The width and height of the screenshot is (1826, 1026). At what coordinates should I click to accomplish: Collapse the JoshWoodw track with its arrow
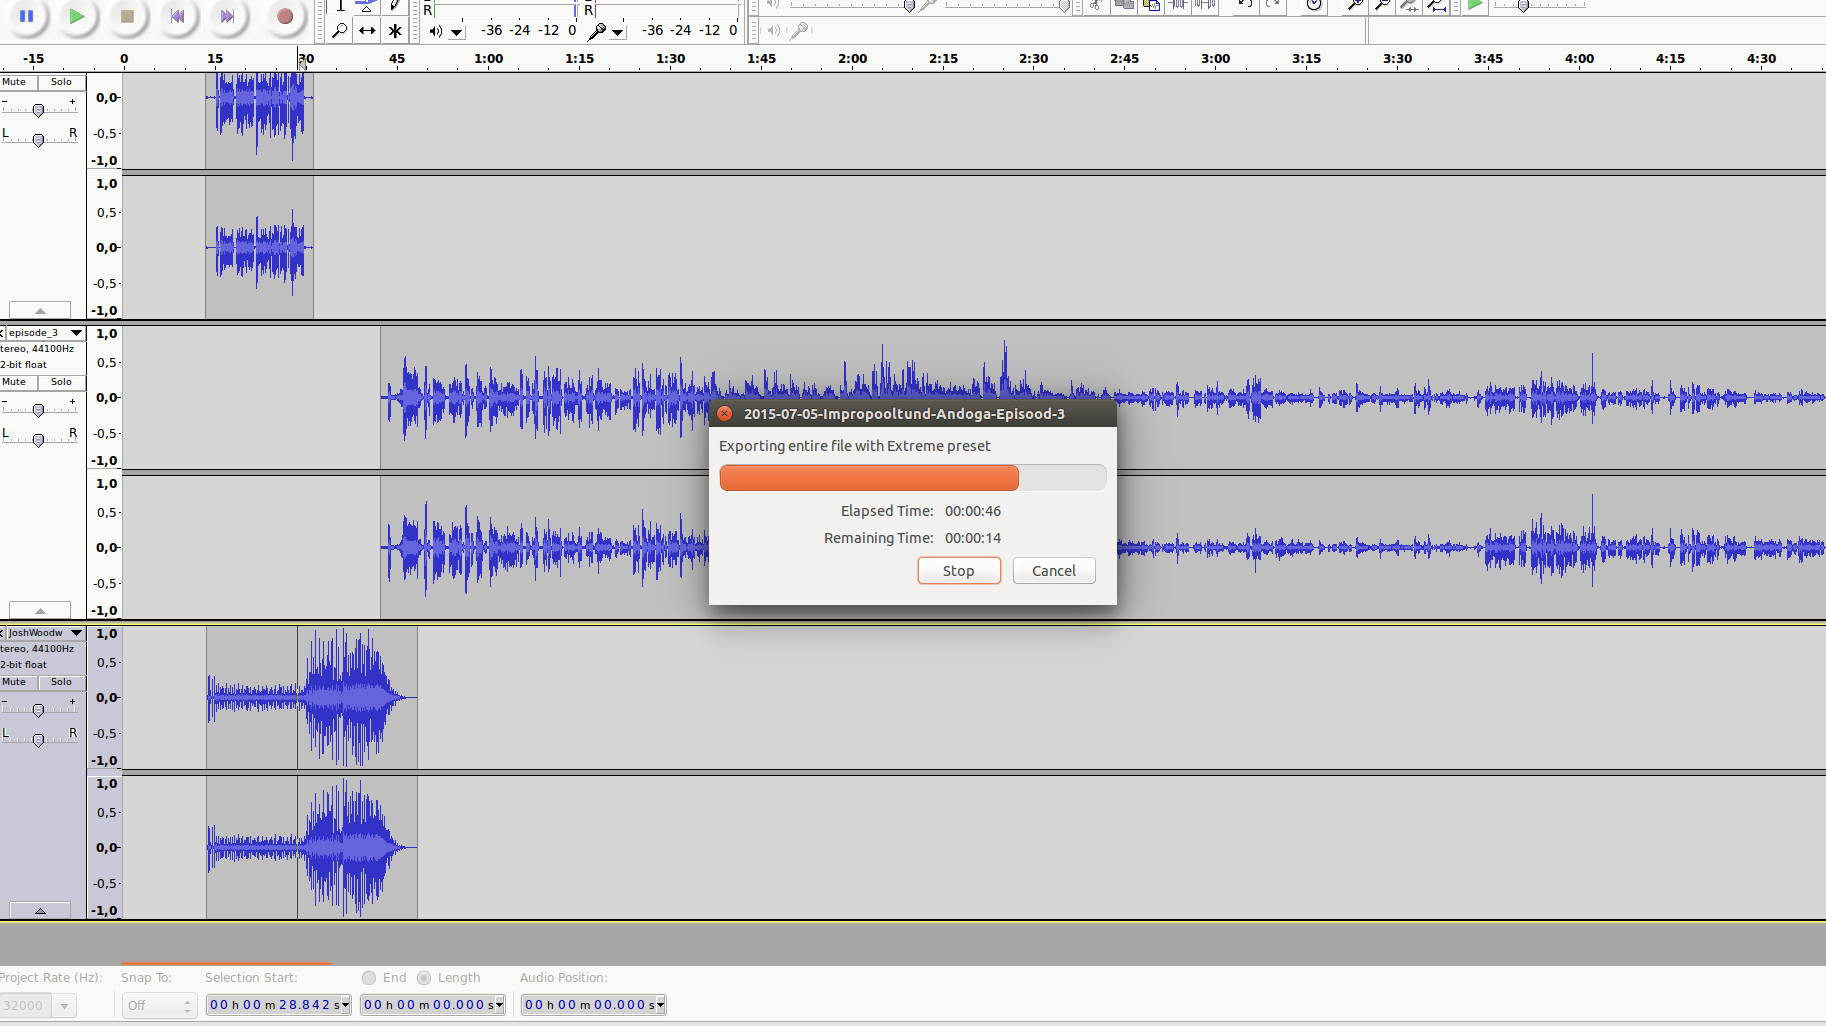[40, 910]
